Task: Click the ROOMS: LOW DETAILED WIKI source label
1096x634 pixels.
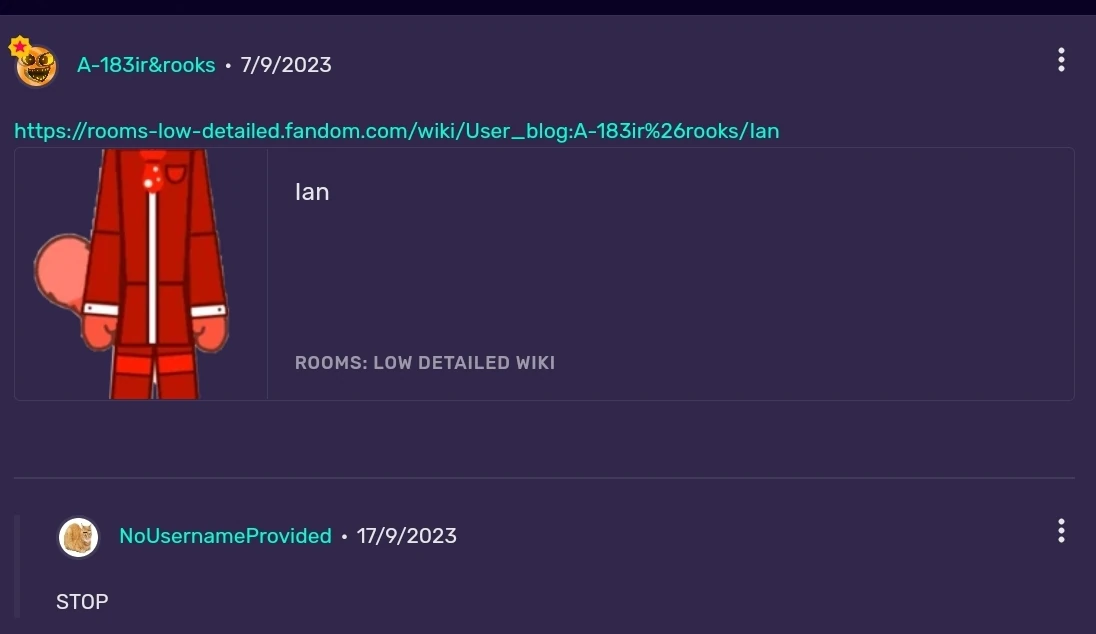Action: [x=425, y=363]
